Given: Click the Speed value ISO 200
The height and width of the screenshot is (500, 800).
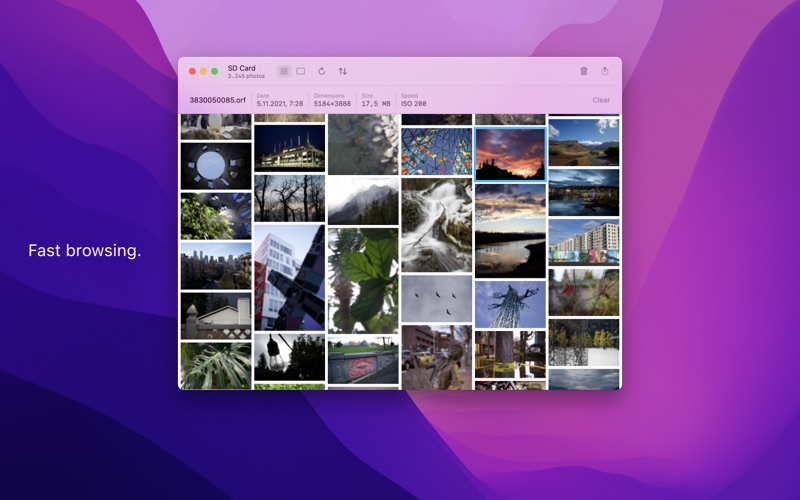Looking at the screenshot, I should click(413, 104).
